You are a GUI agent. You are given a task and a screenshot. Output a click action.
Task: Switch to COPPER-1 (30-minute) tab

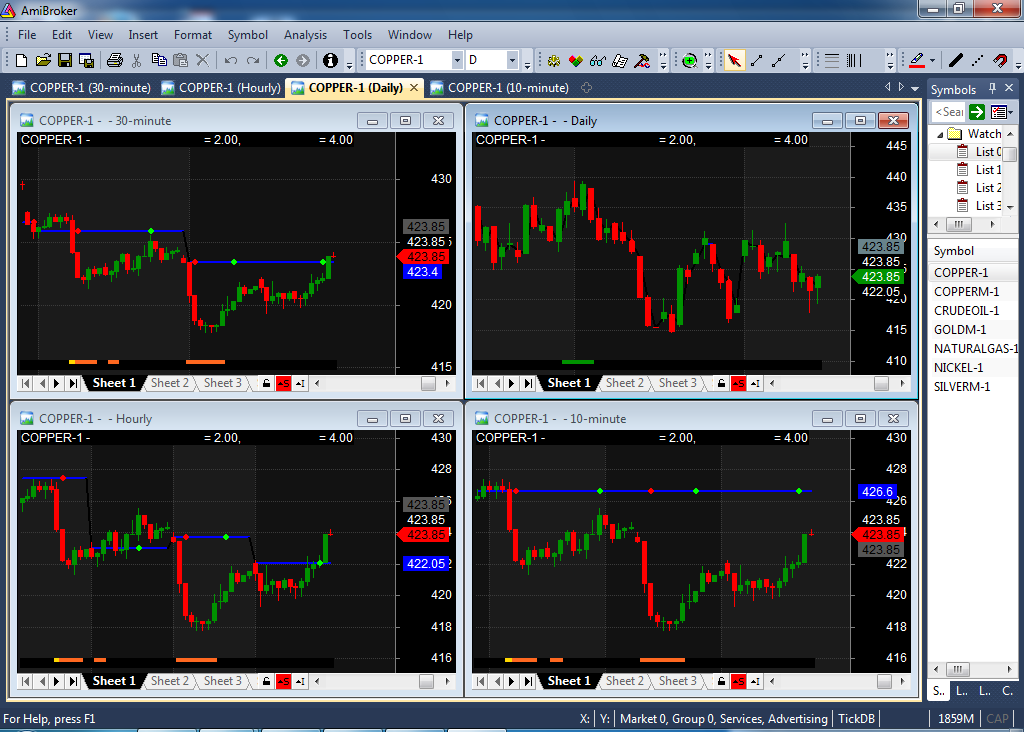tap(81, 88)
